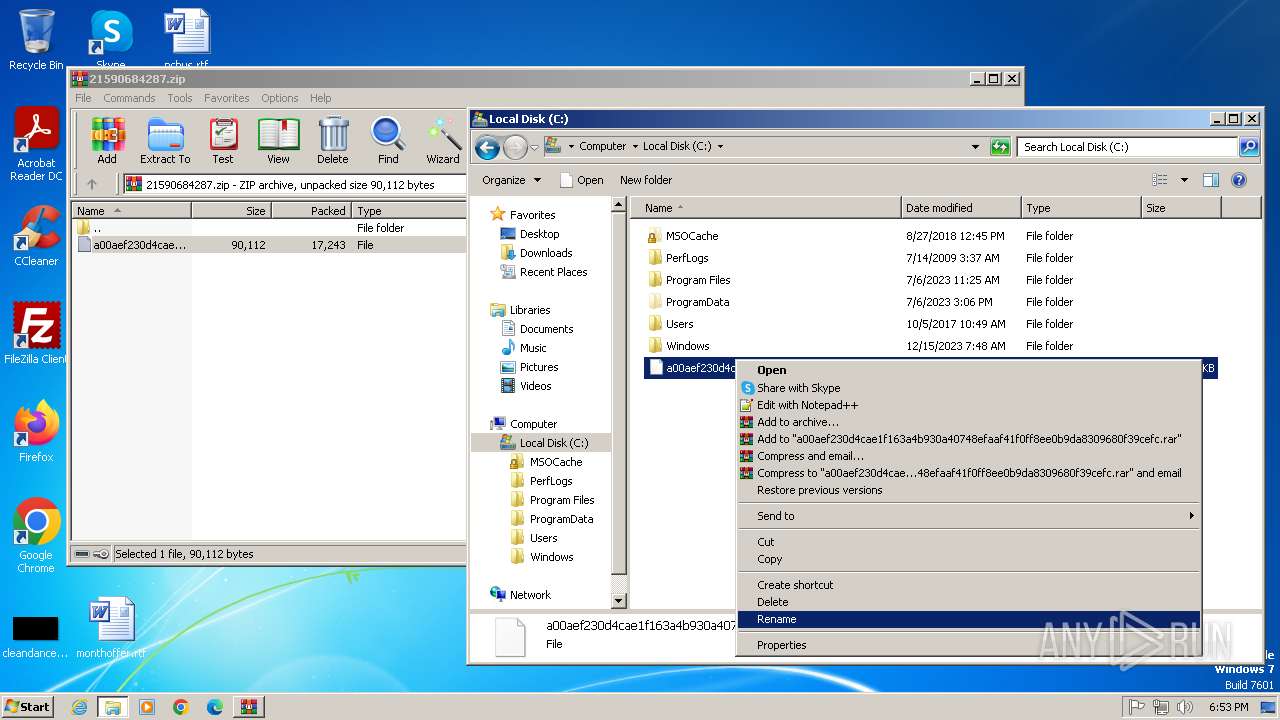Open Explorer help question mark icon
The height and width of the screenshot is (720, 1280).
click(x=1239, y=180)
